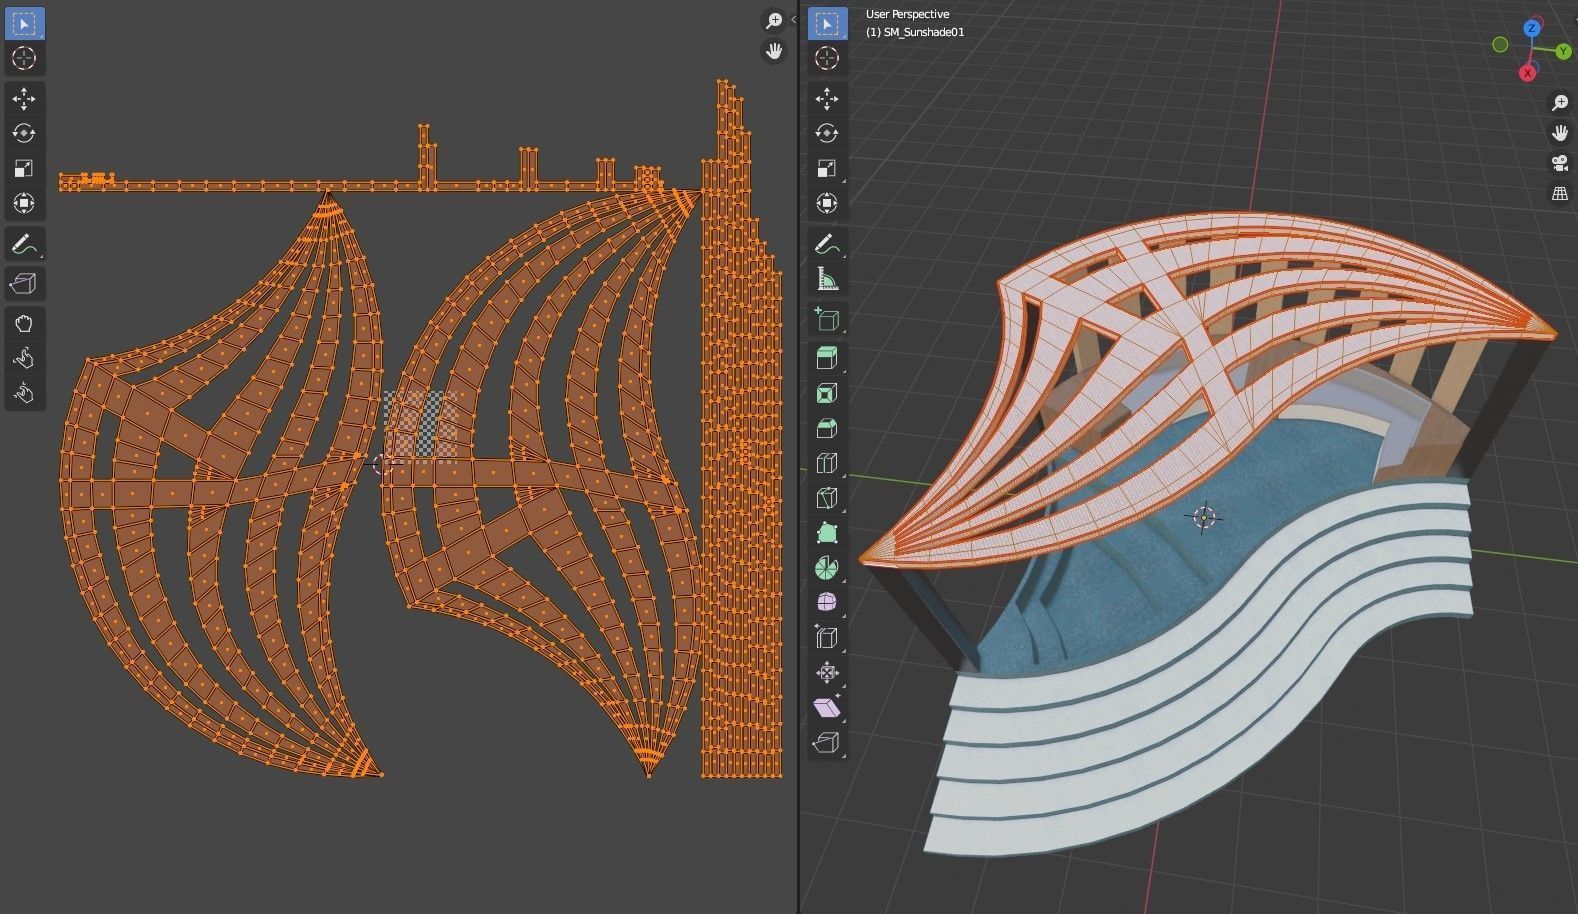Activate the Spin tool
The width and height of the screenshot is (1578, 914).
[x=827, y=568]
